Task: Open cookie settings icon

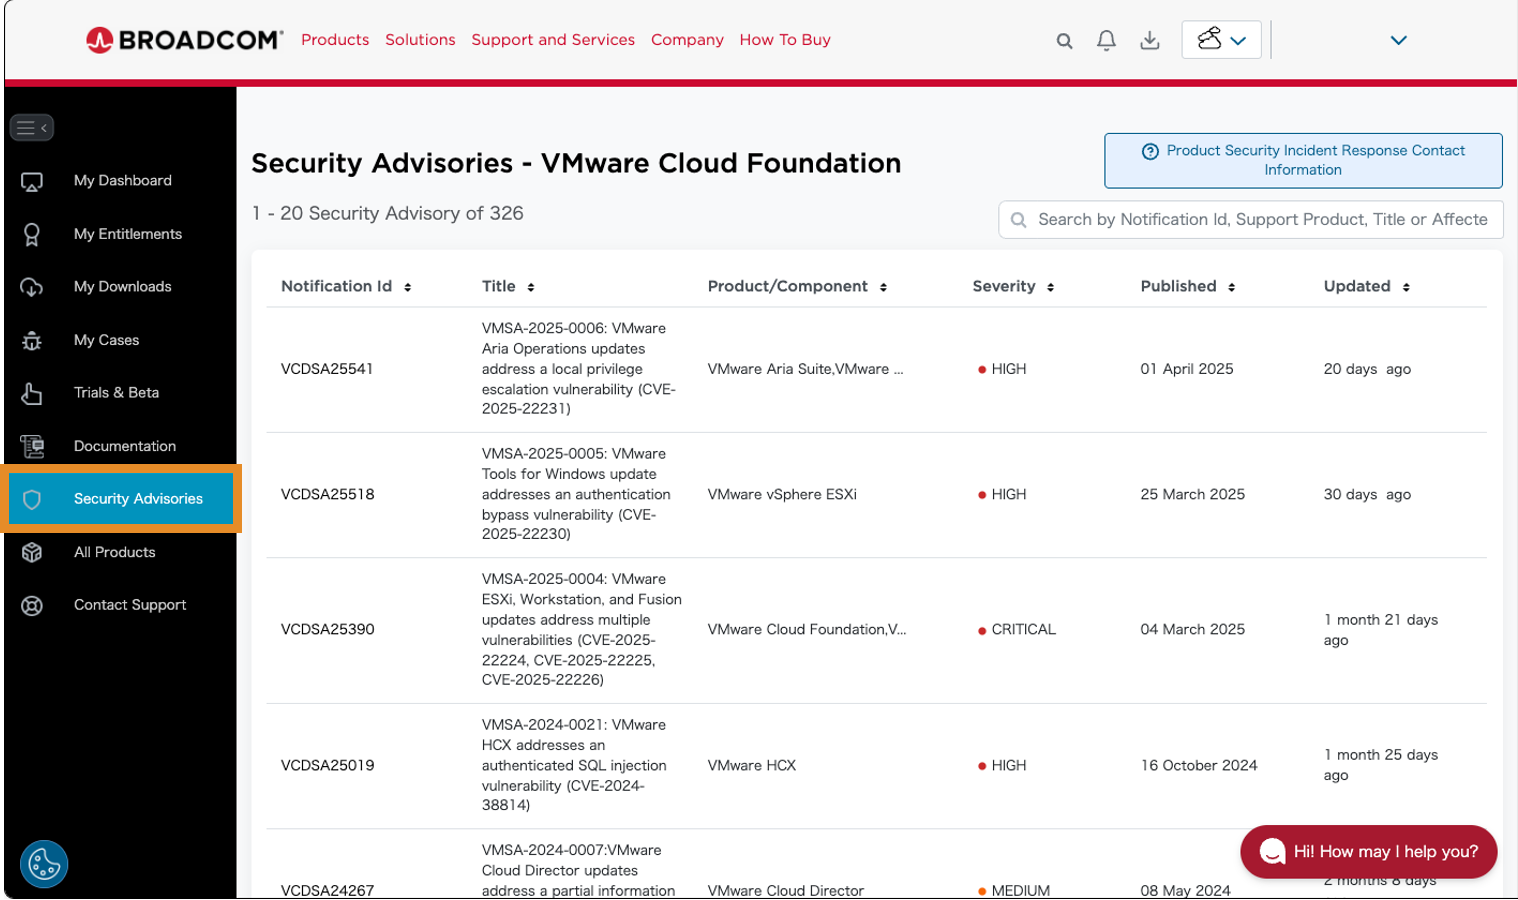Action: pos(44,864)
